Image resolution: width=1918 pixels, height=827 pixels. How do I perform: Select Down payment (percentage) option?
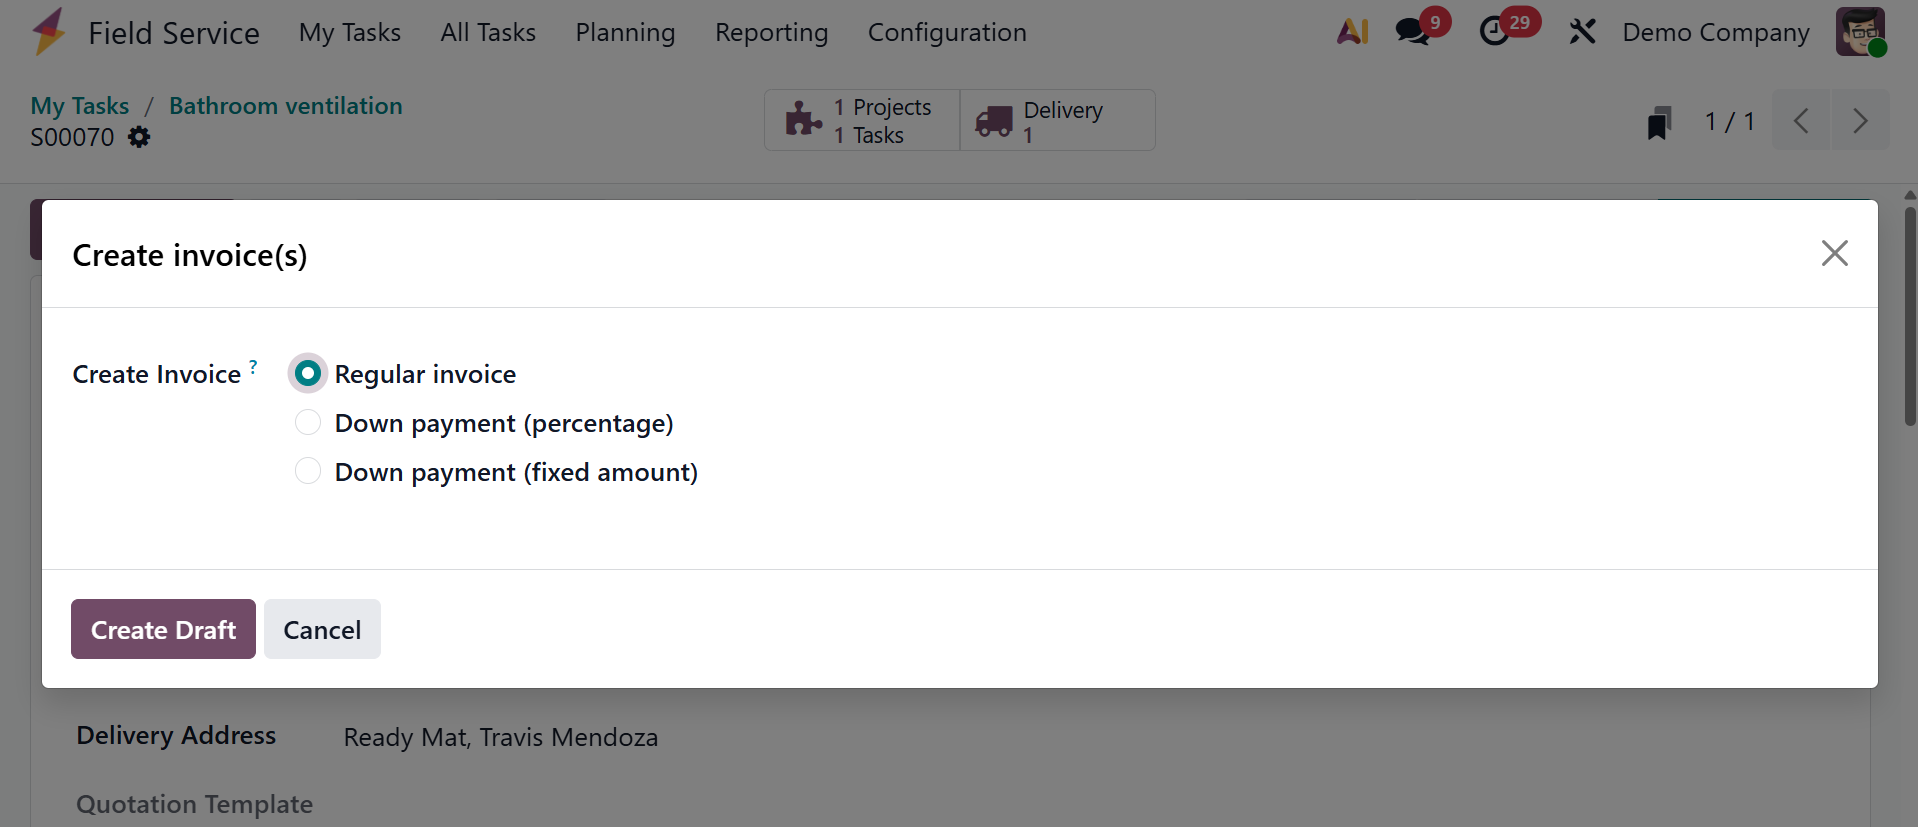tap(308, 423)
